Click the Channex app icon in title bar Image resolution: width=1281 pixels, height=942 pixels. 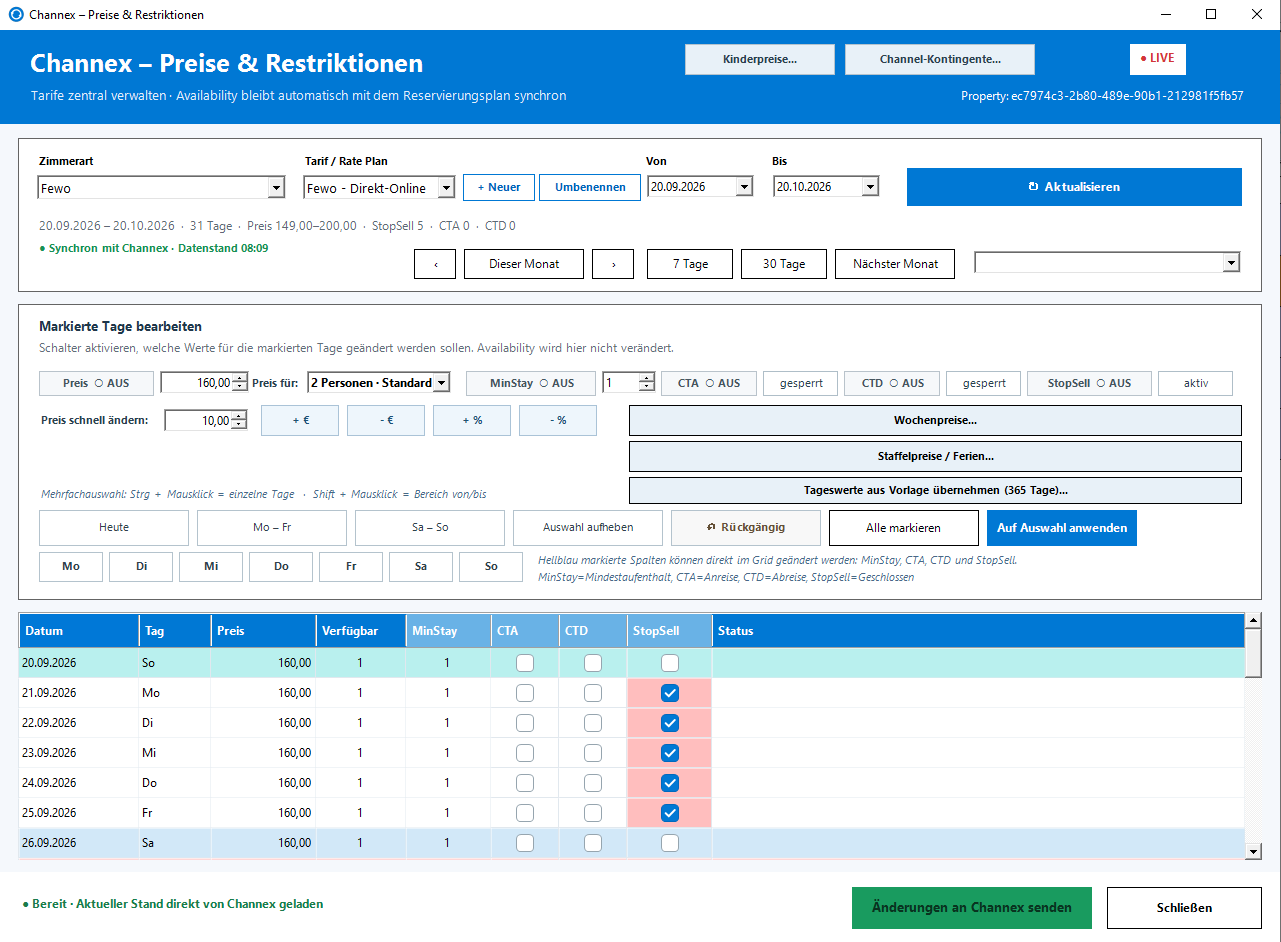click(15, 15)
